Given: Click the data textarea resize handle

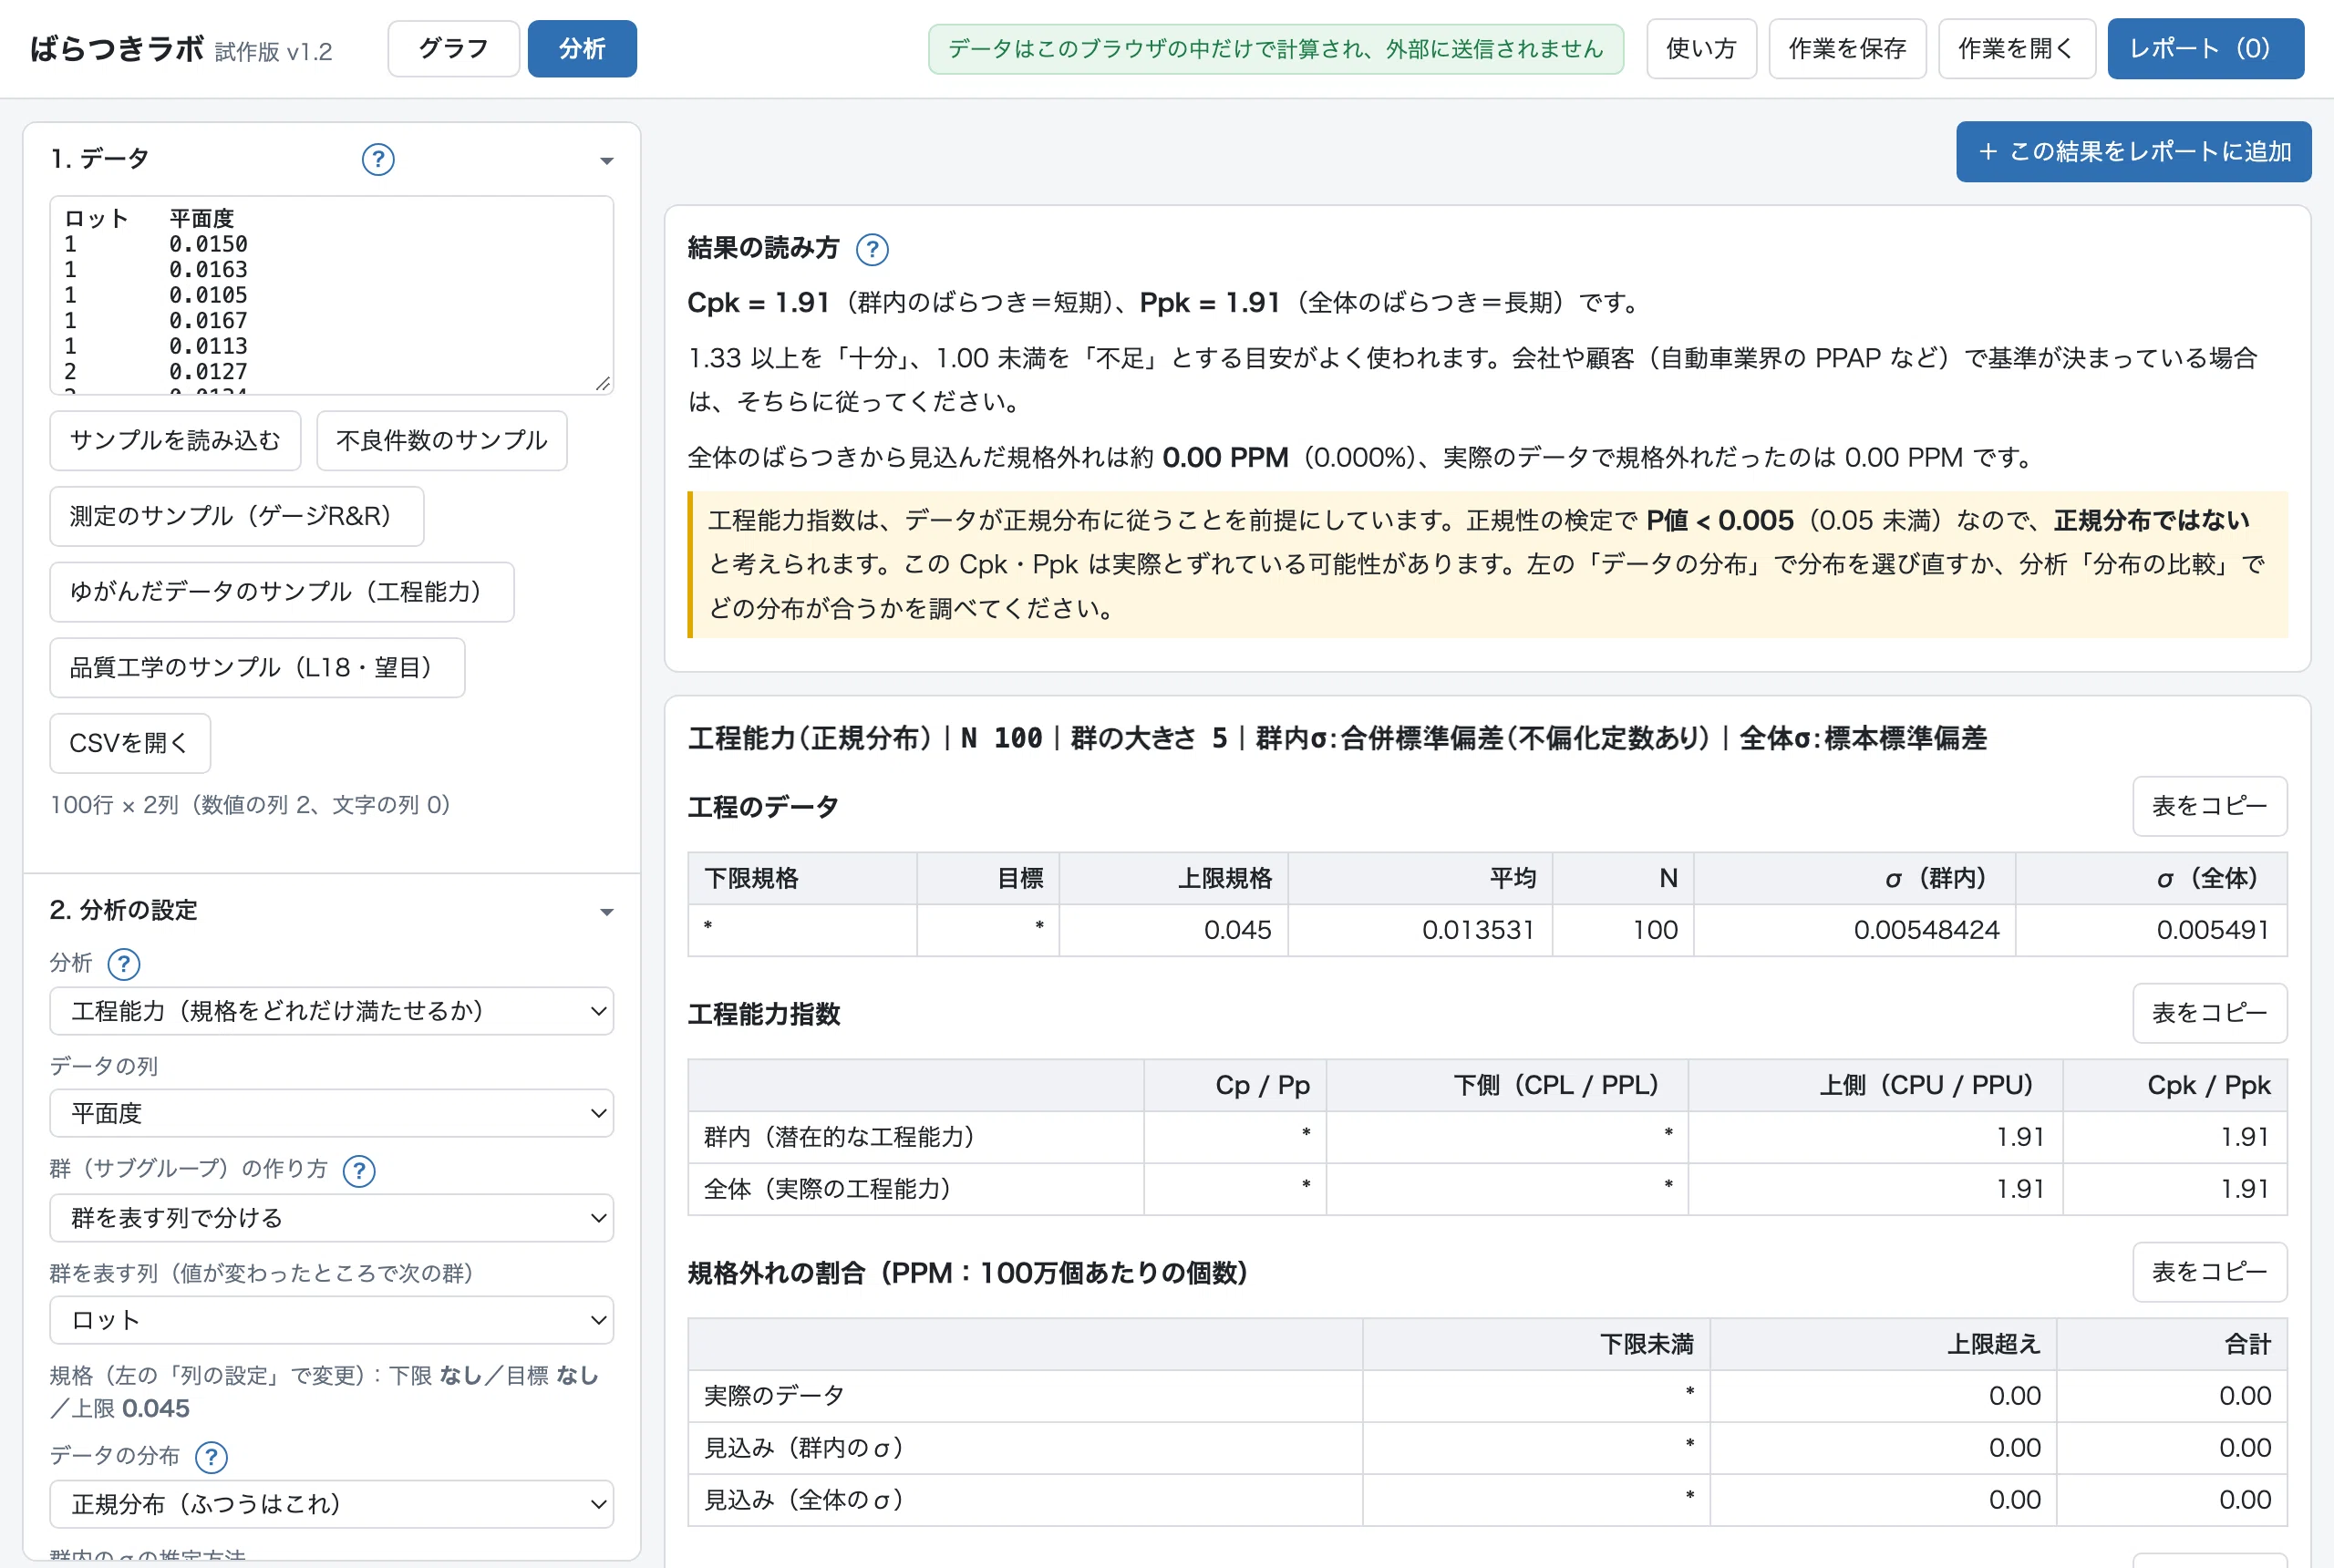Looking at the screenshot, I should pos(603,384).
